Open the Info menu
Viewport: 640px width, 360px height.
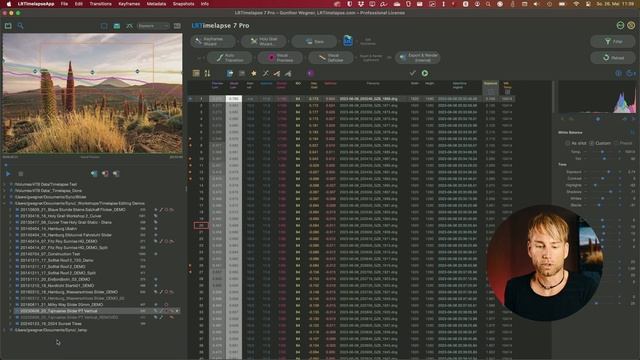coord(205,4)
